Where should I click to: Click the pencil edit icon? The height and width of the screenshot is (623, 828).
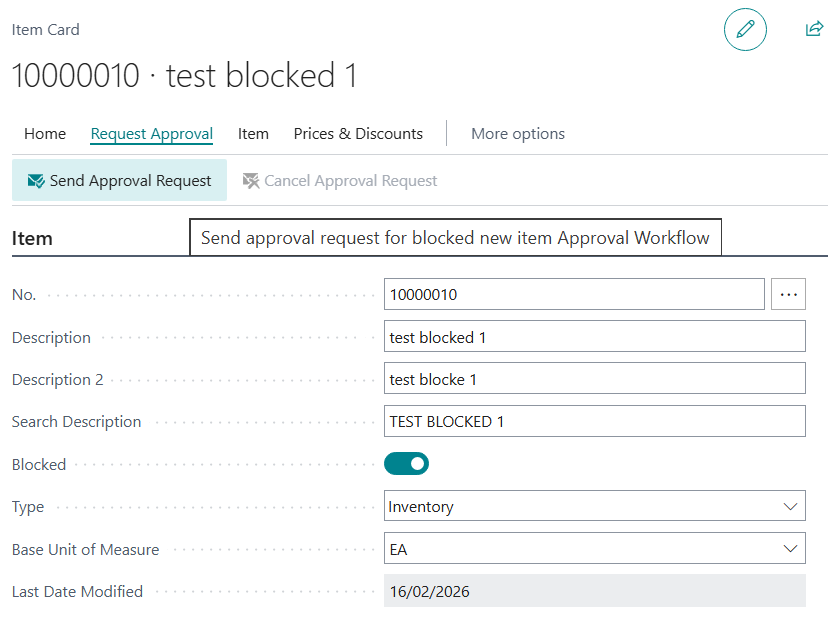coord(745,30)
